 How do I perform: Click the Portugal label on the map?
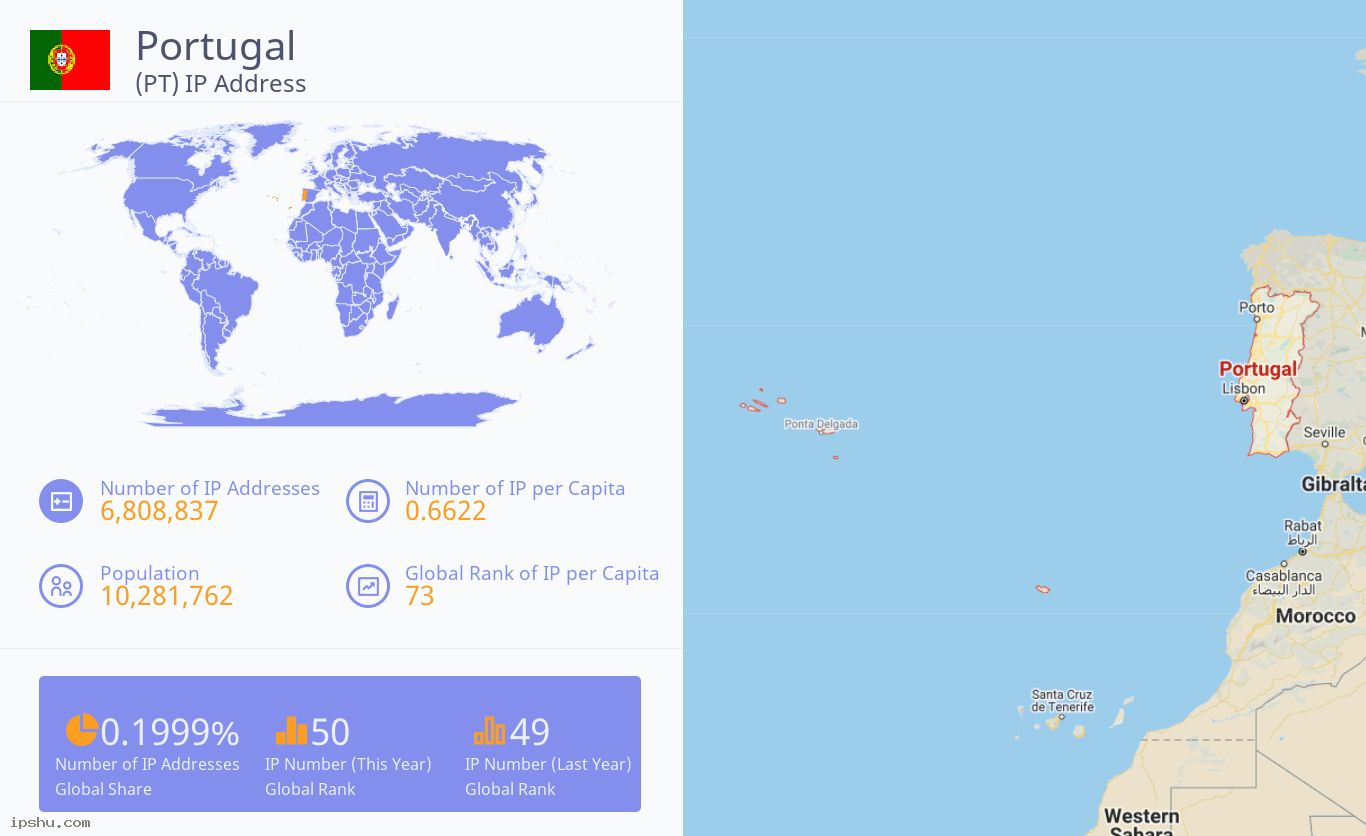(x=1258, y=369)
